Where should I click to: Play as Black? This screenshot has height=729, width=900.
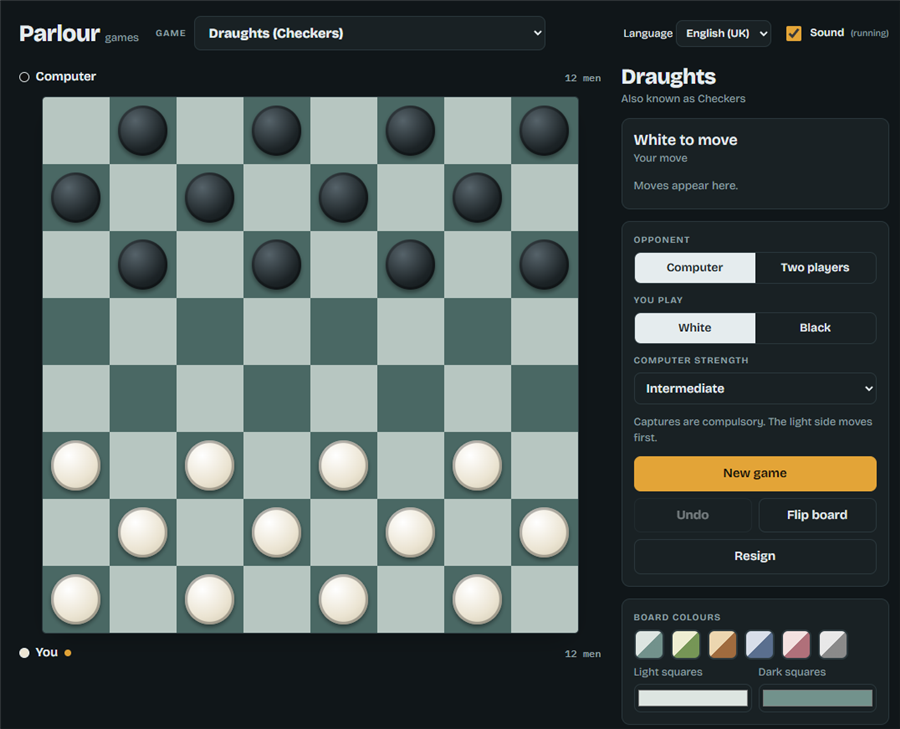click(x=815, y=328)
